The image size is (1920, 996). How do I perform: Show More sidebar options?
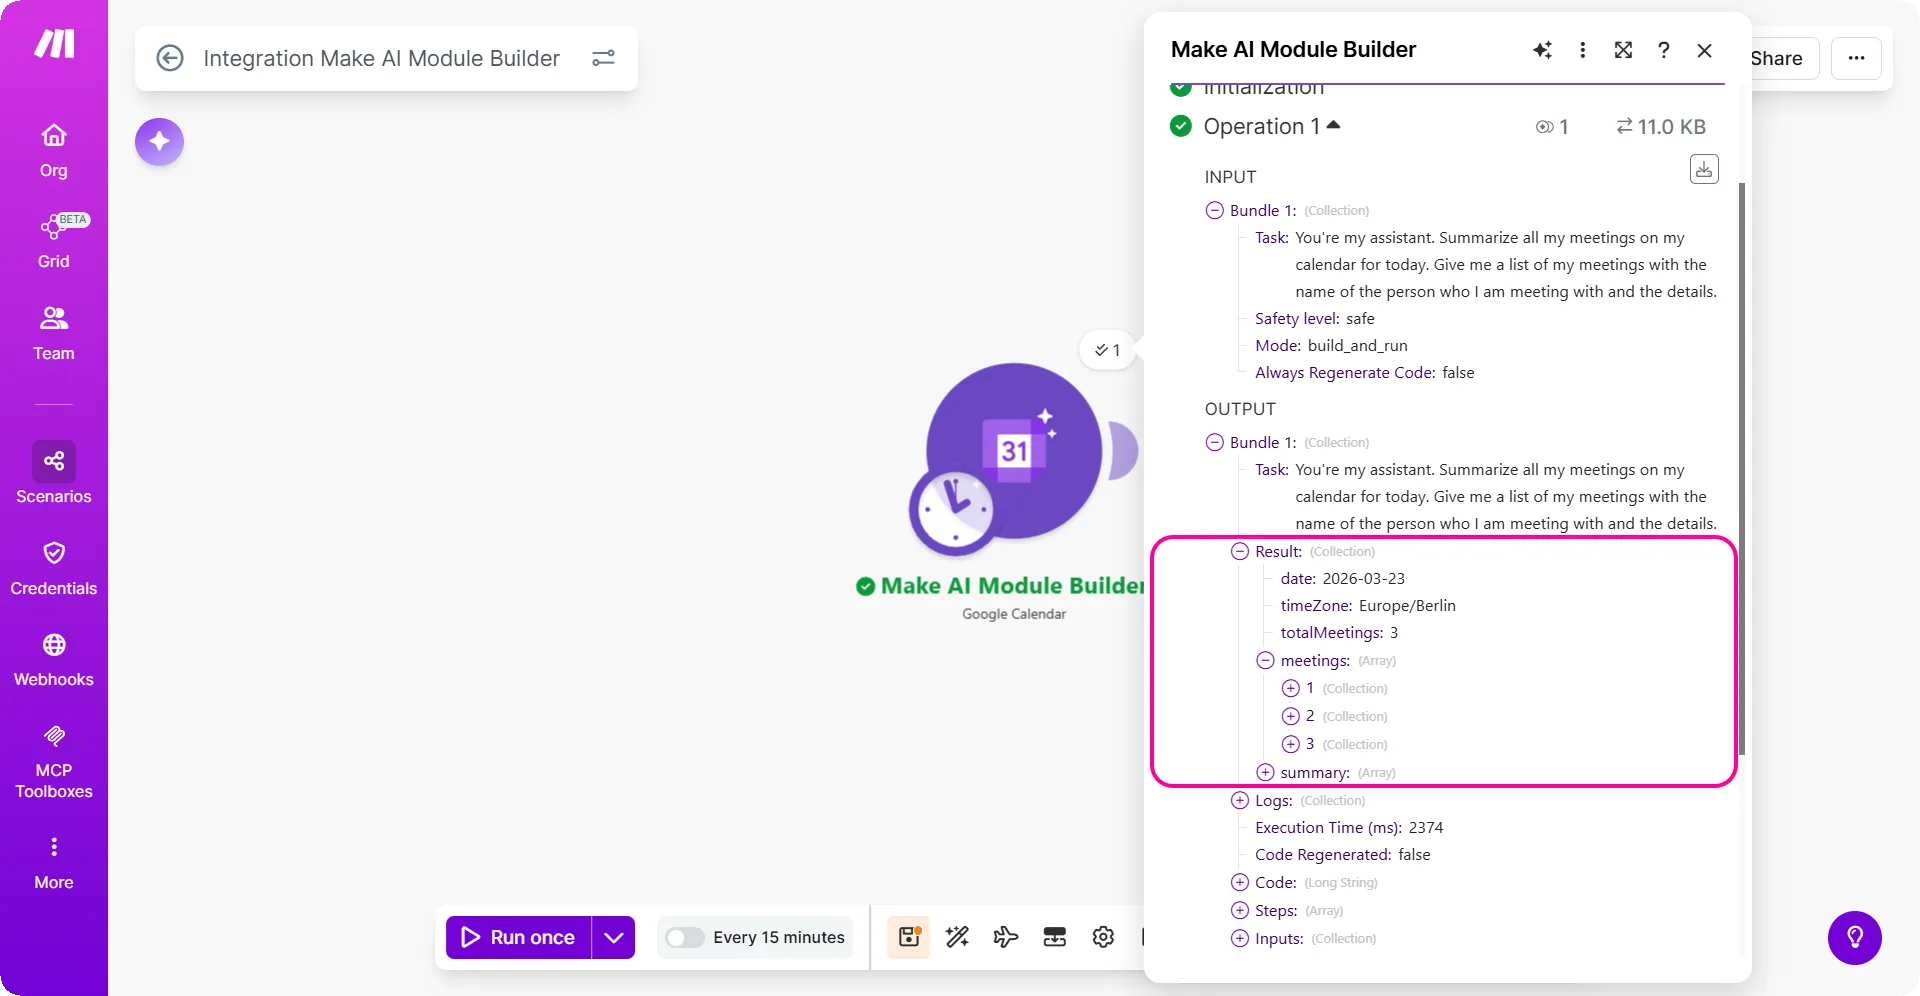tap(54, 864)
